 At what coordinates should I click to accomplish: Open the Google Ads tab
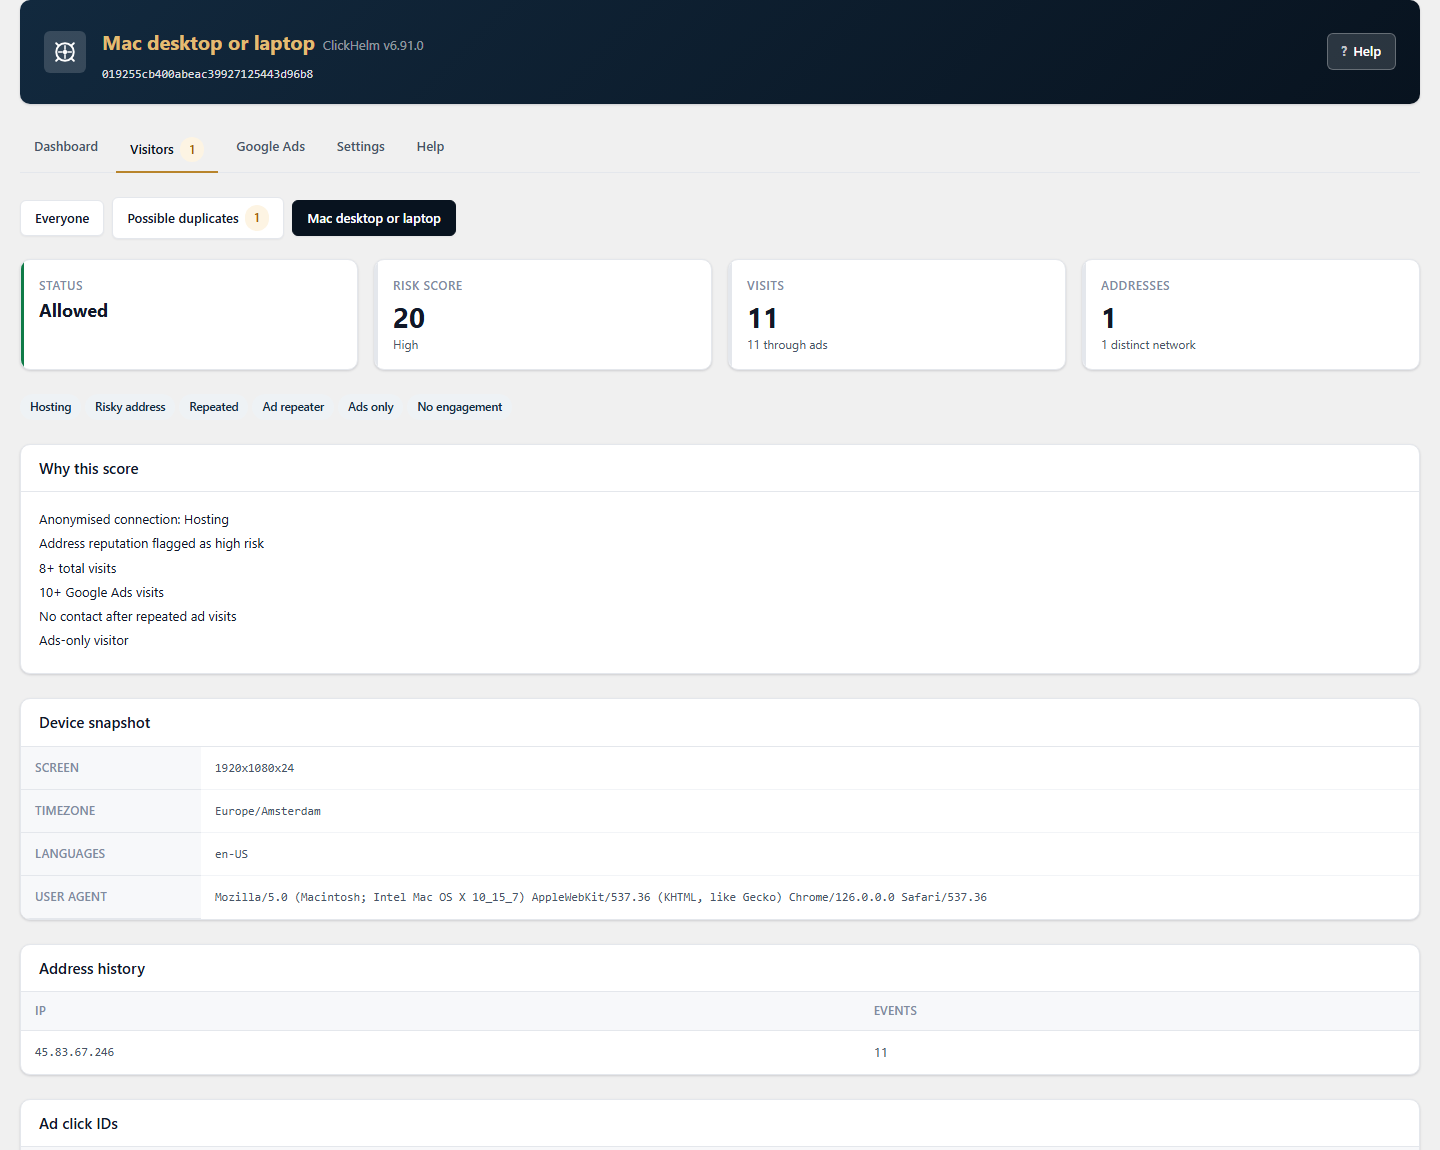(x=271, y=147)
